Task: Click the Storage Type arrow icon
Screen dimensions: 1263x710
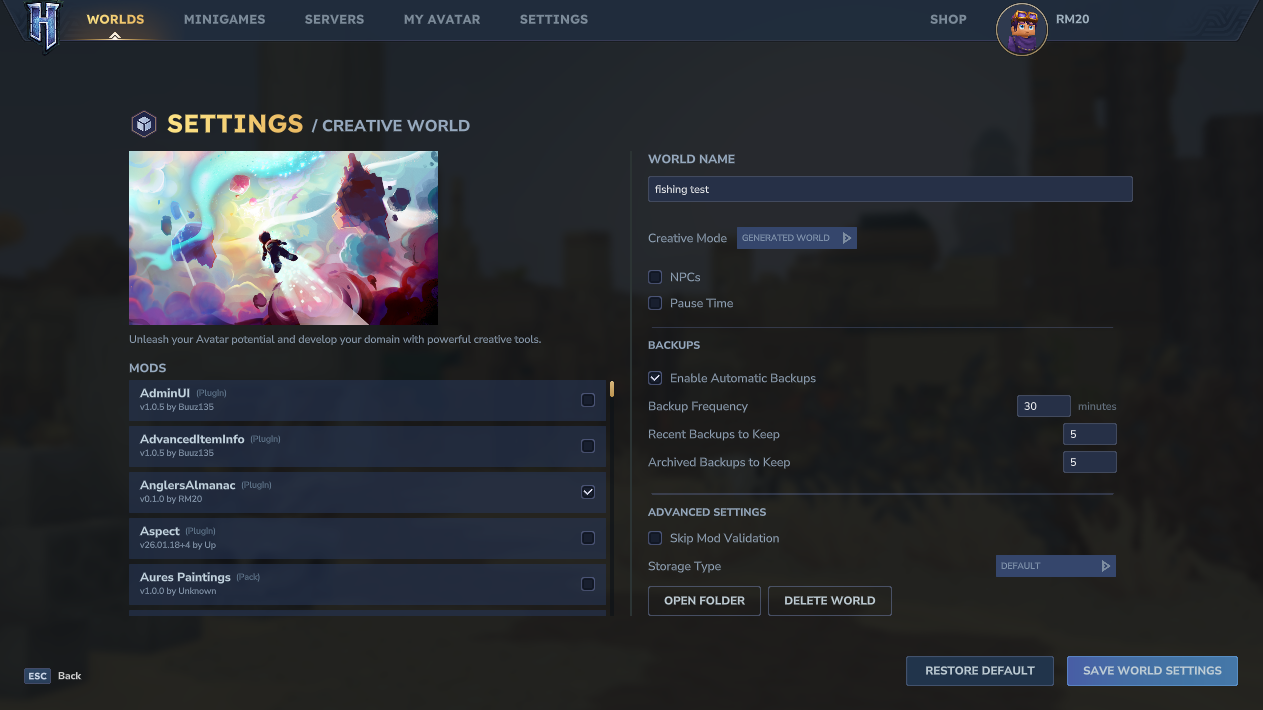Action: click(x=1105, y=566)
